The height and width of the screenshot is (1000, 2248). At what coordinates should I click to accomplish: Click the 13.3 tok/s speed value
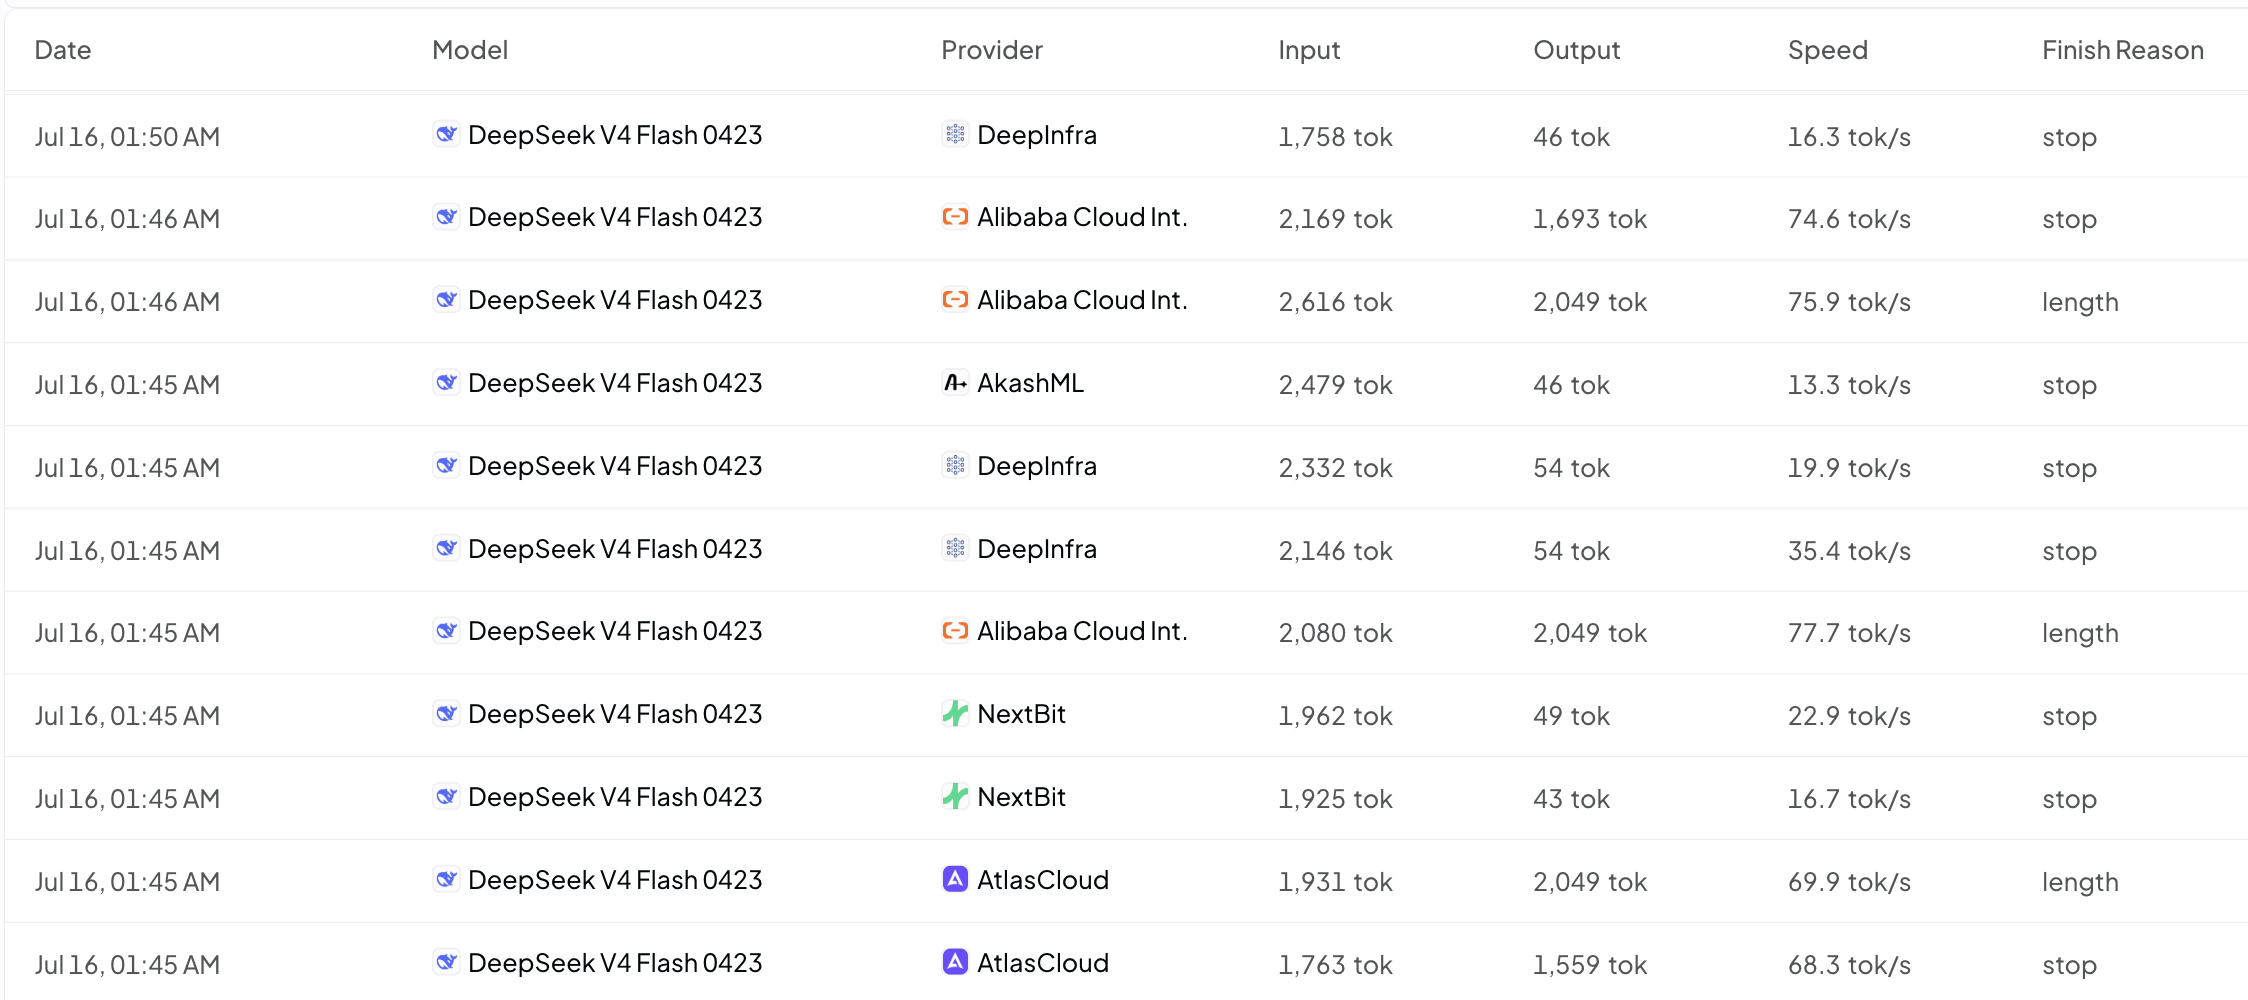tap(1849, 385)
